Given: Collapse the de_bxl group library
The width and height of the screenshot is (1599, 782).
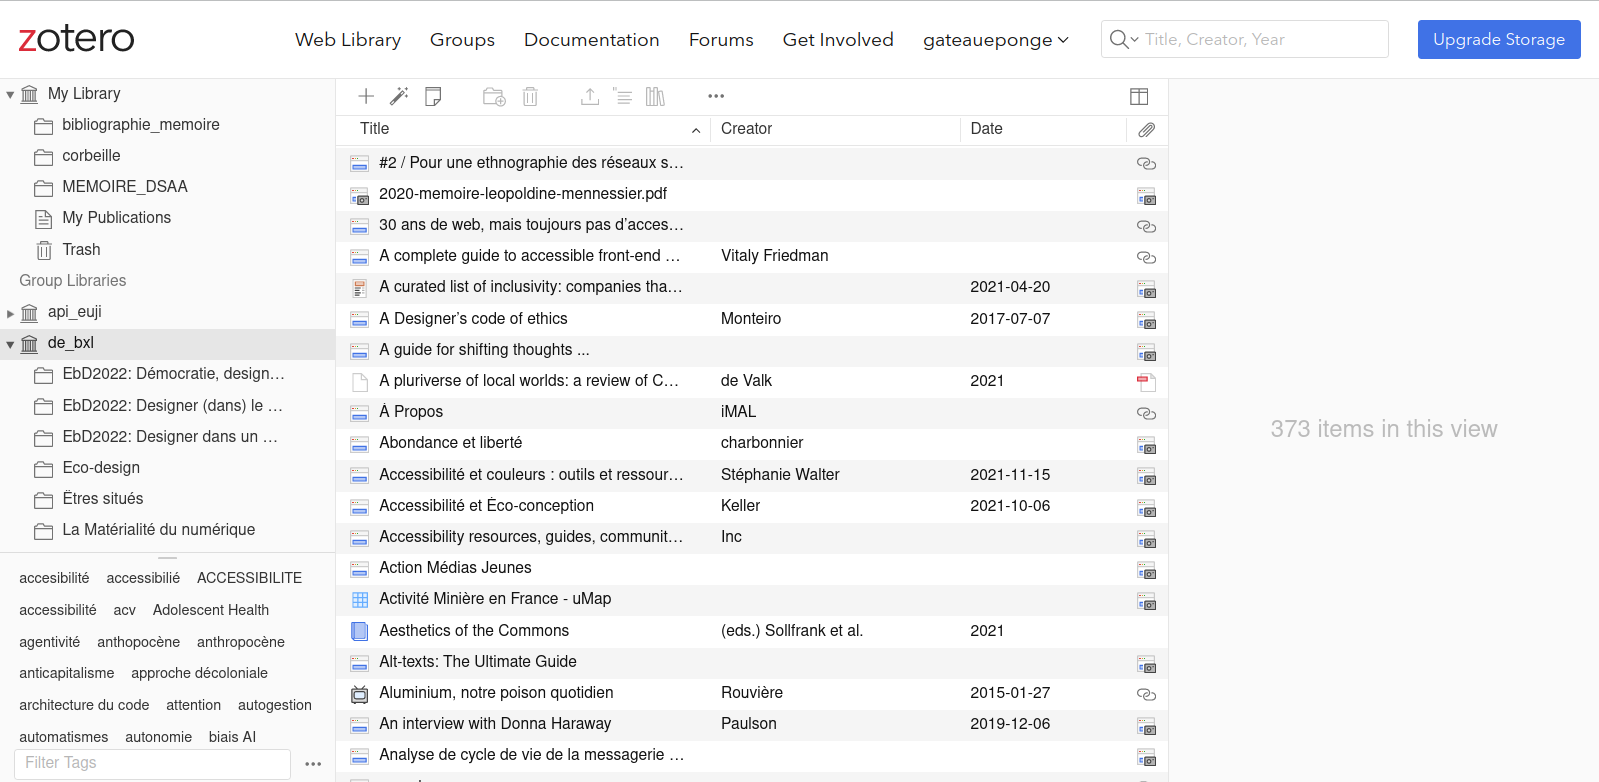Looking at the screenshot, I should (x=10, y=344).
